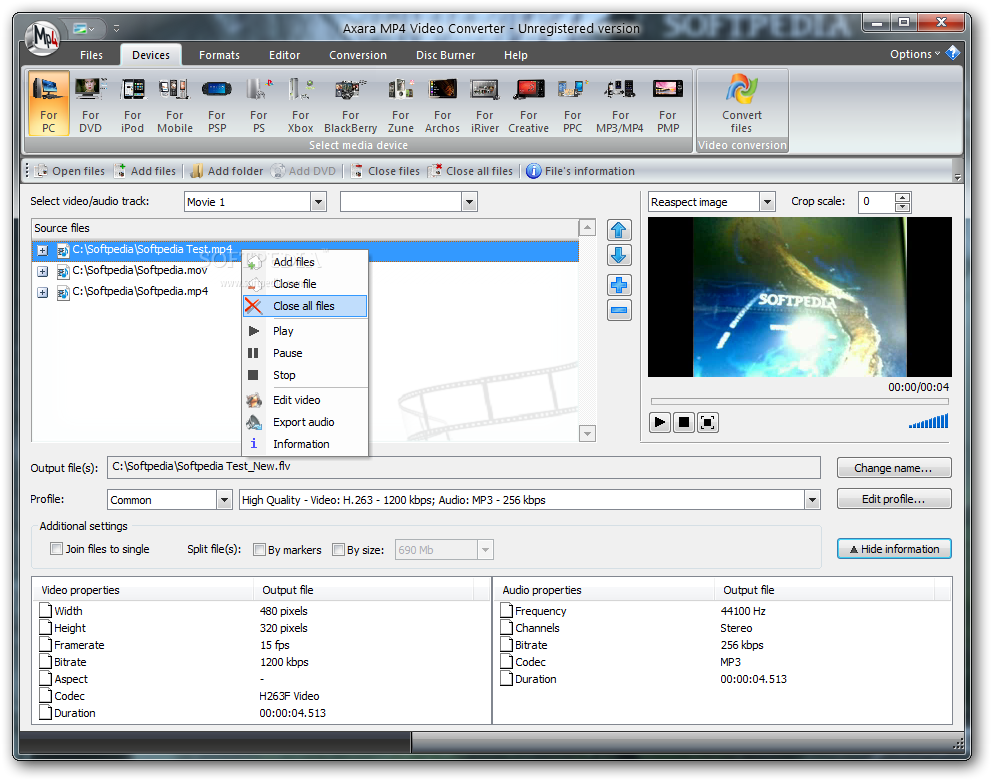Click Add folder in the toolbar

coord(227,171)
